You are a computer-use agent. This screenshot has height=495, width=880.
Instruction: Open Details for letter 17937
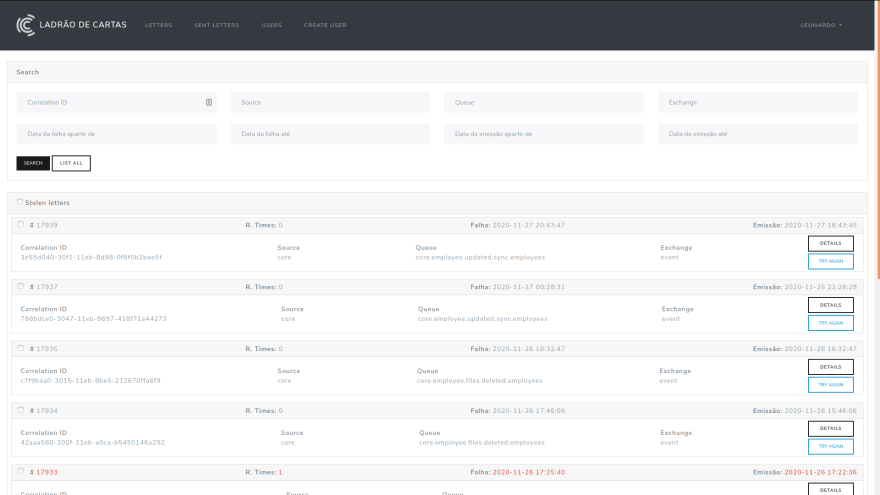click(831, 305)
